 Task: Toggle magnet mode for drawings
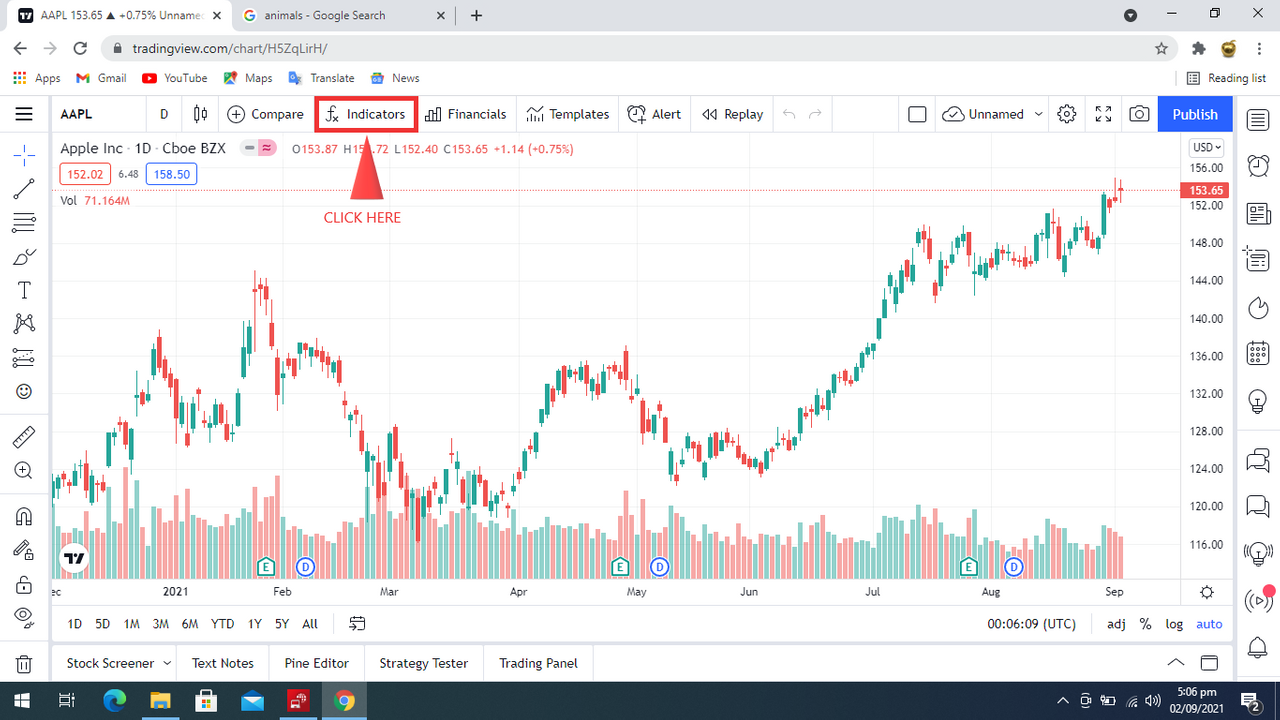(24, 516)
